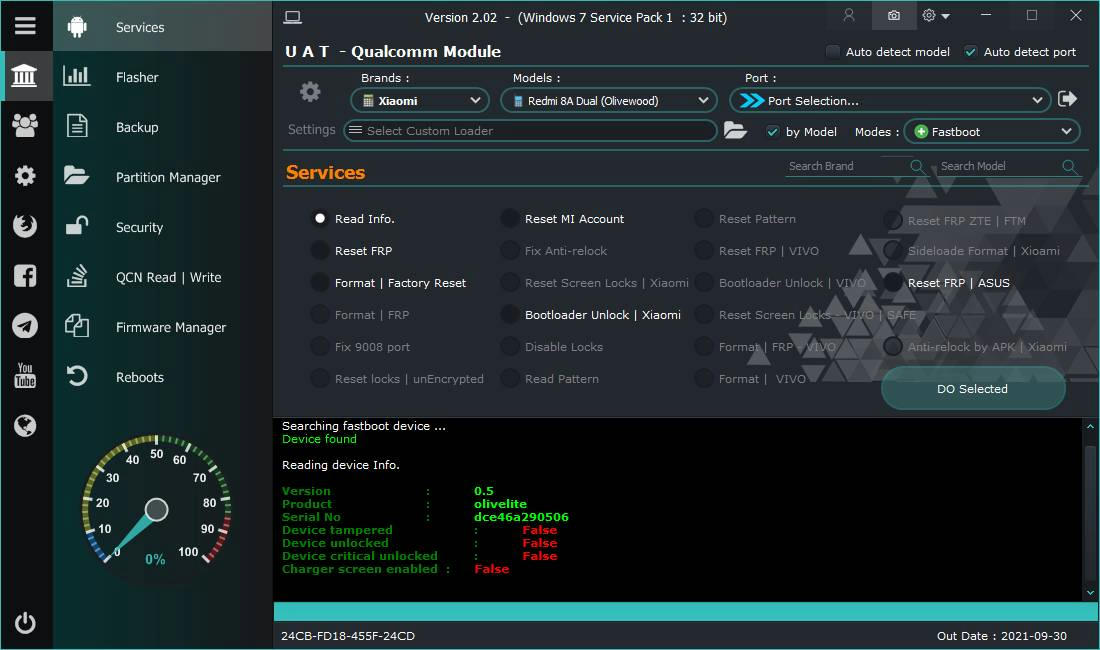Open the Facebook sidebar icon
1100x650 pixels.
point(25,276)
